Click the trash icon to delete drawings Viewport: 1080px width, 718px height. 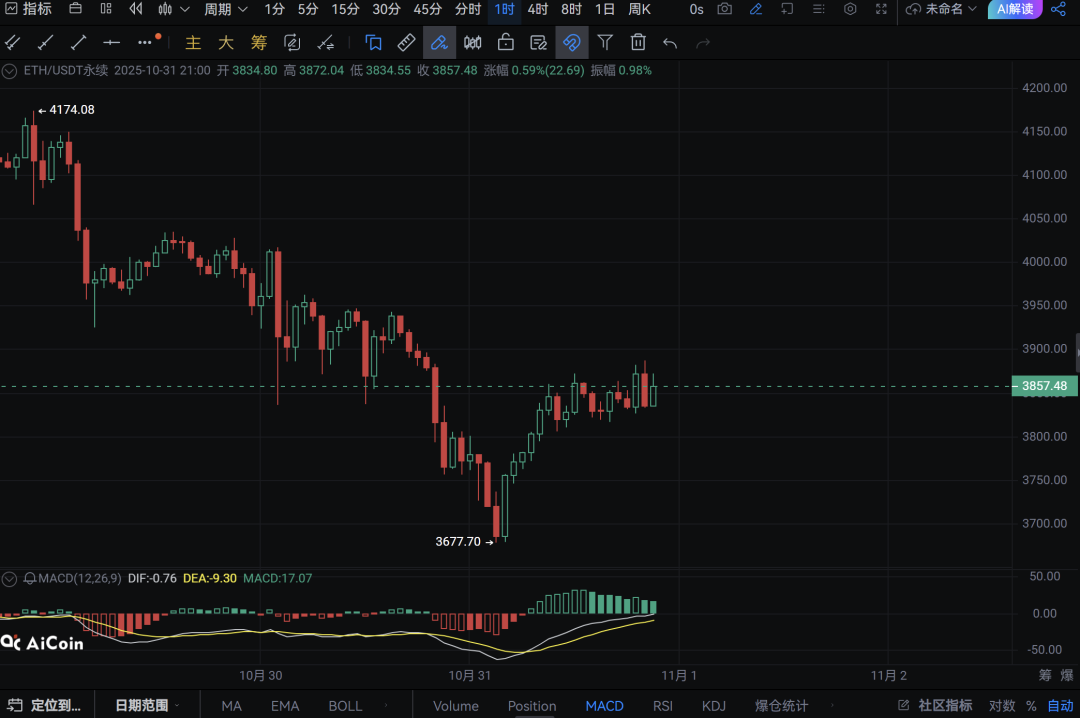pos(638,43)
